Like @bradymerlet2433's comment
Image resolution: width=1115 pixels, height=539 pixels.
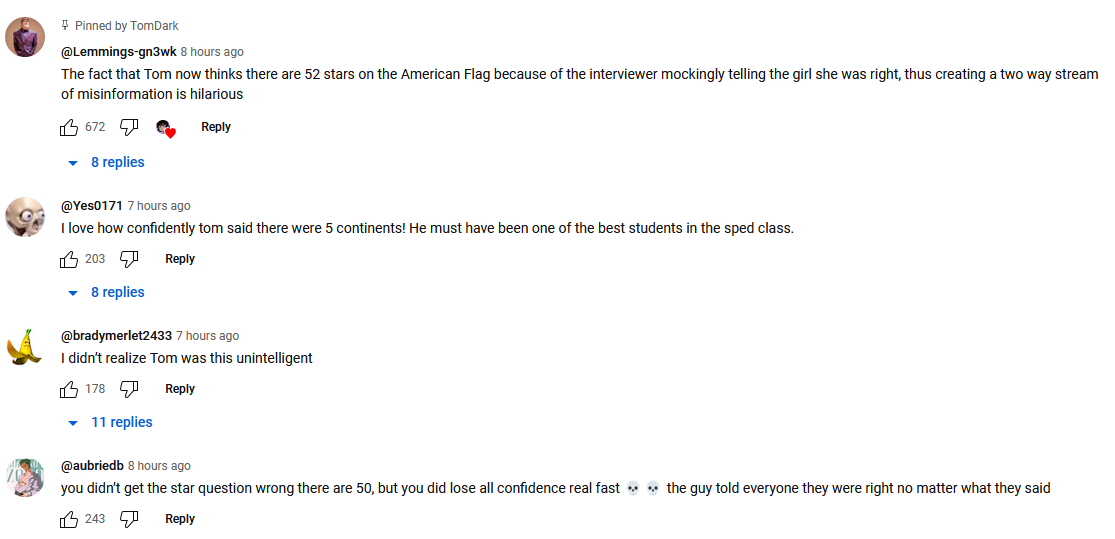(69, 389)
